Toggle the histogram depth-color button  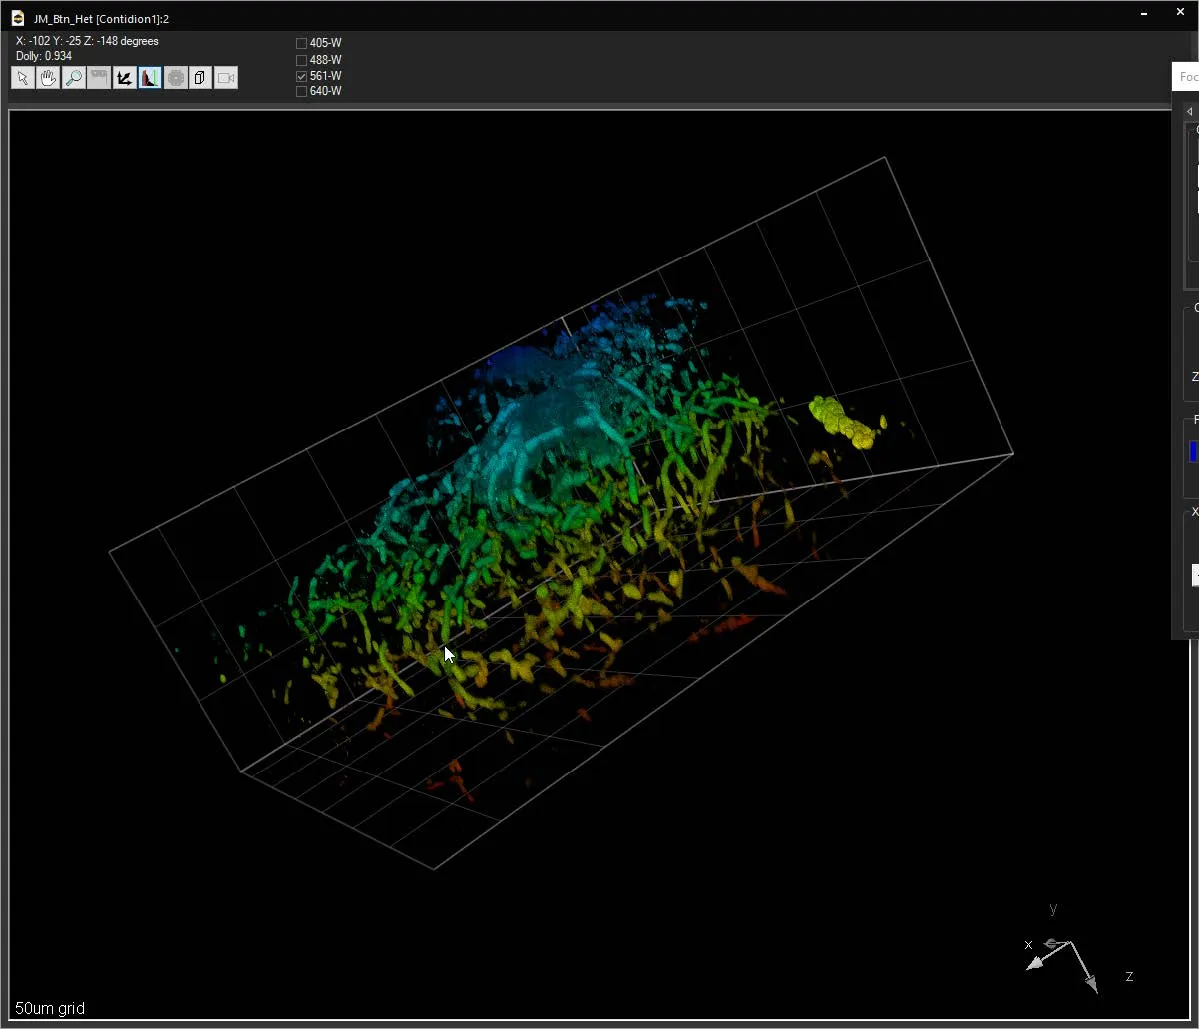150,78
